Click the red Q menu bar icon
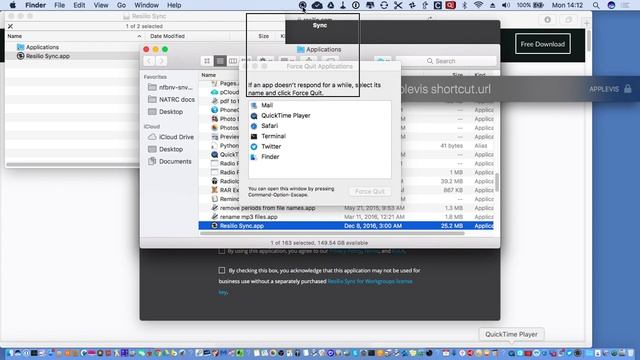This screenshot has width=640, height=360. [x=451, y=5]
